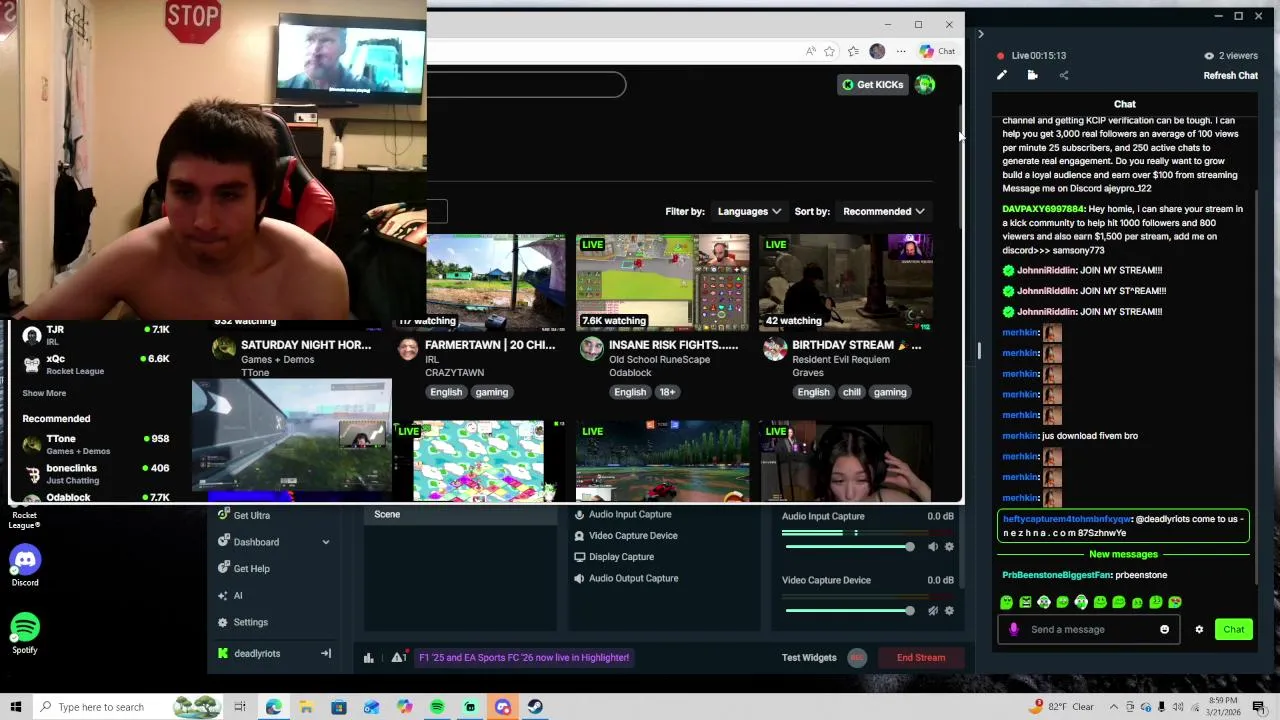Open boneclinks channel in Recommended list

95,473
